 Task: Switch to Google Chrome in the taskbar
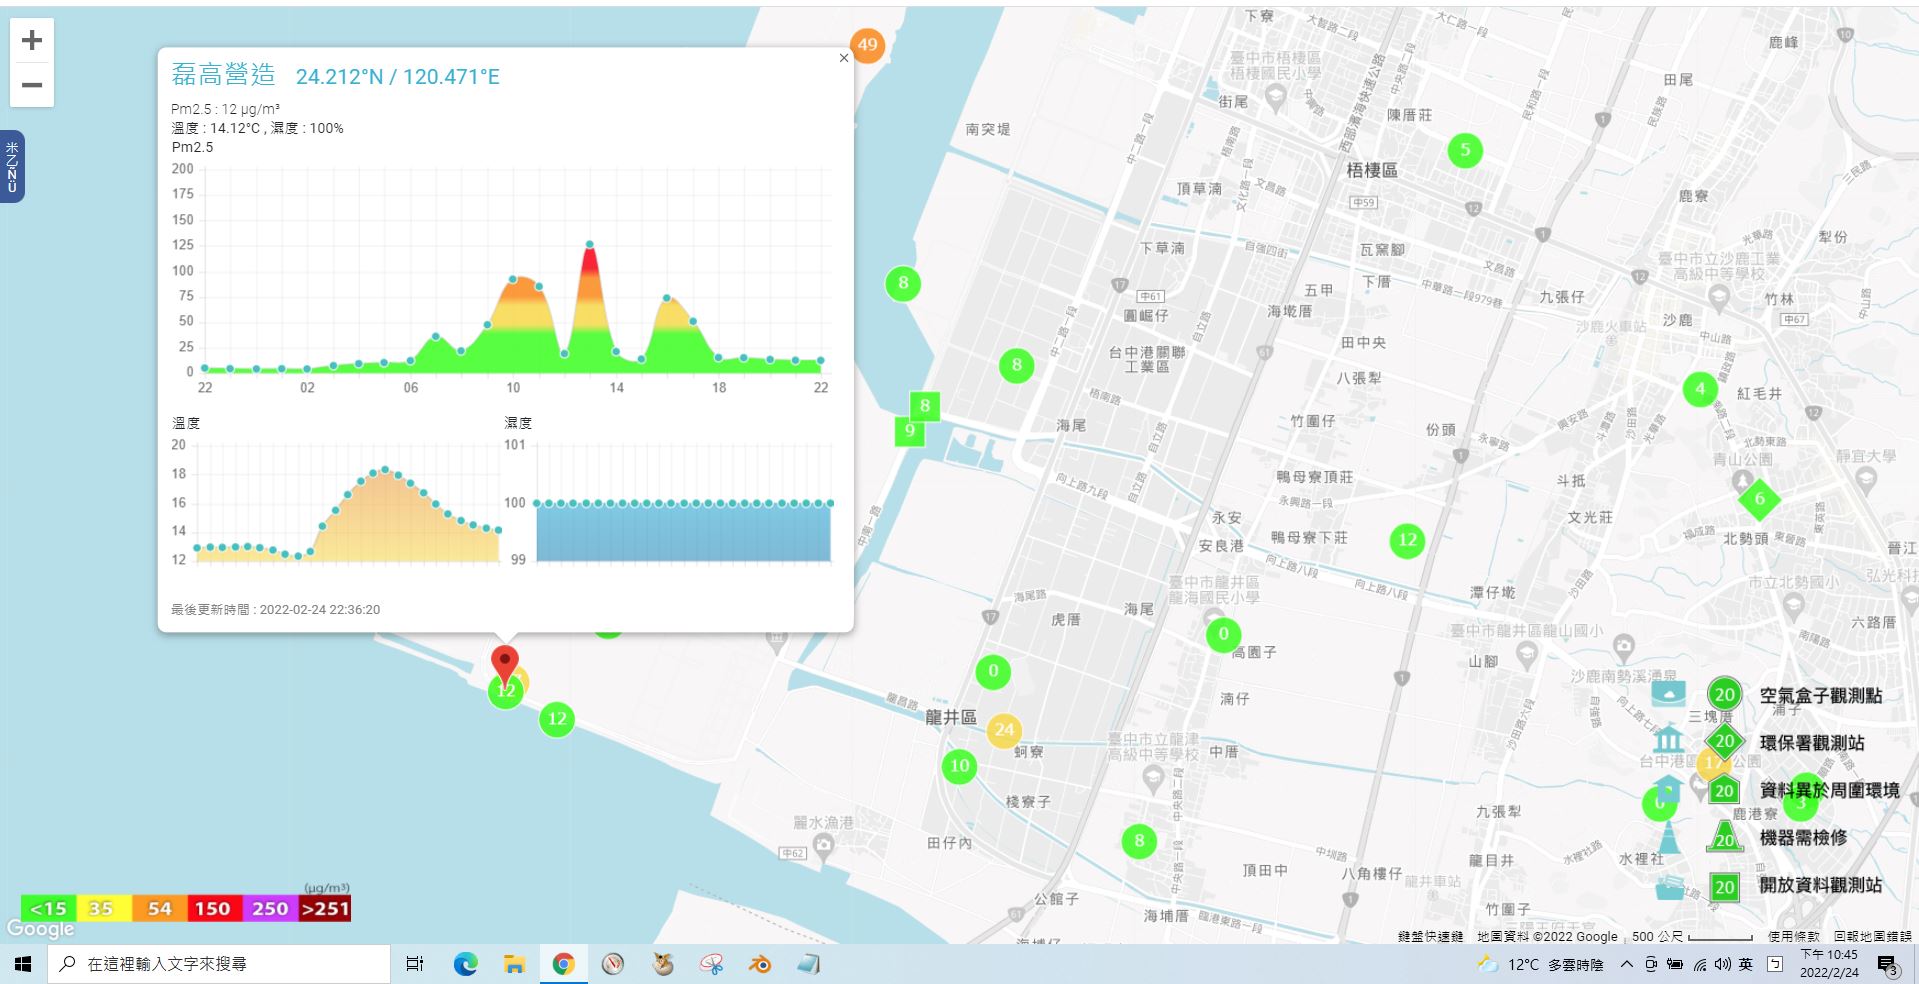(x=563, y=964)
